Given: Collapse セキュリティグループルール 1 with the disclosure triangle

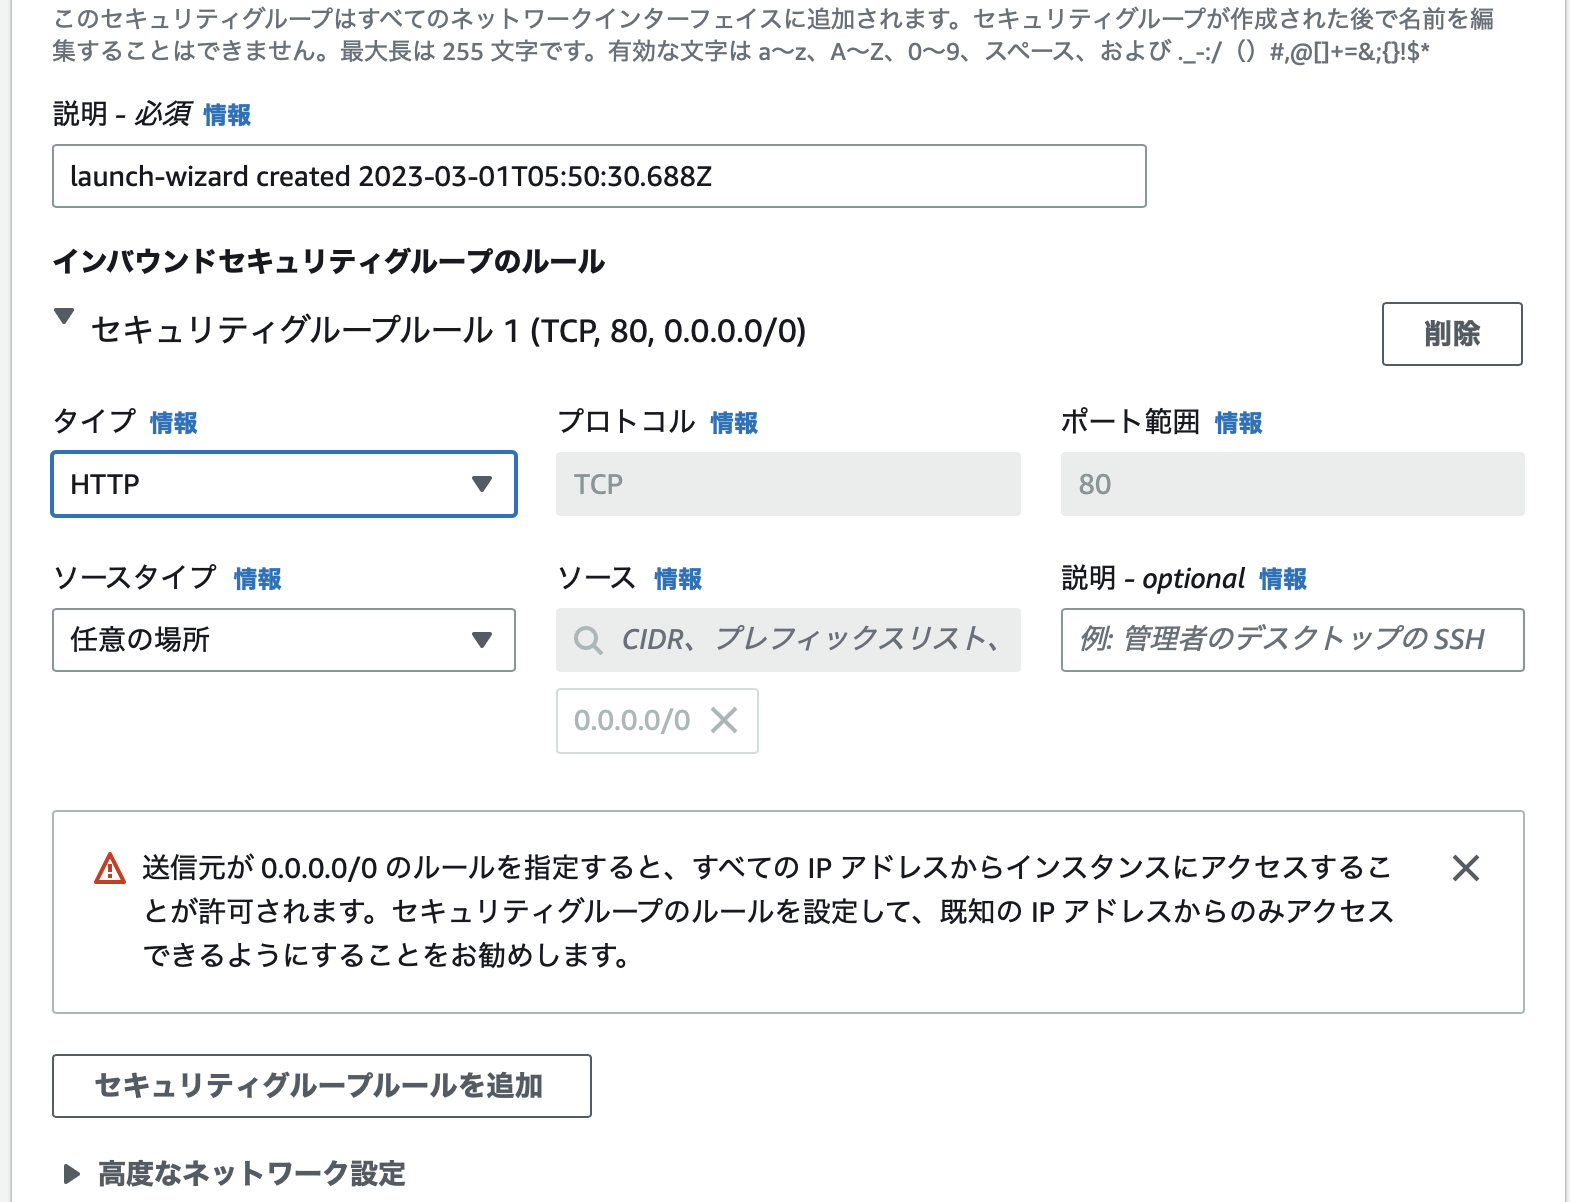Looking at the screenshot, I should coord(64,318).
